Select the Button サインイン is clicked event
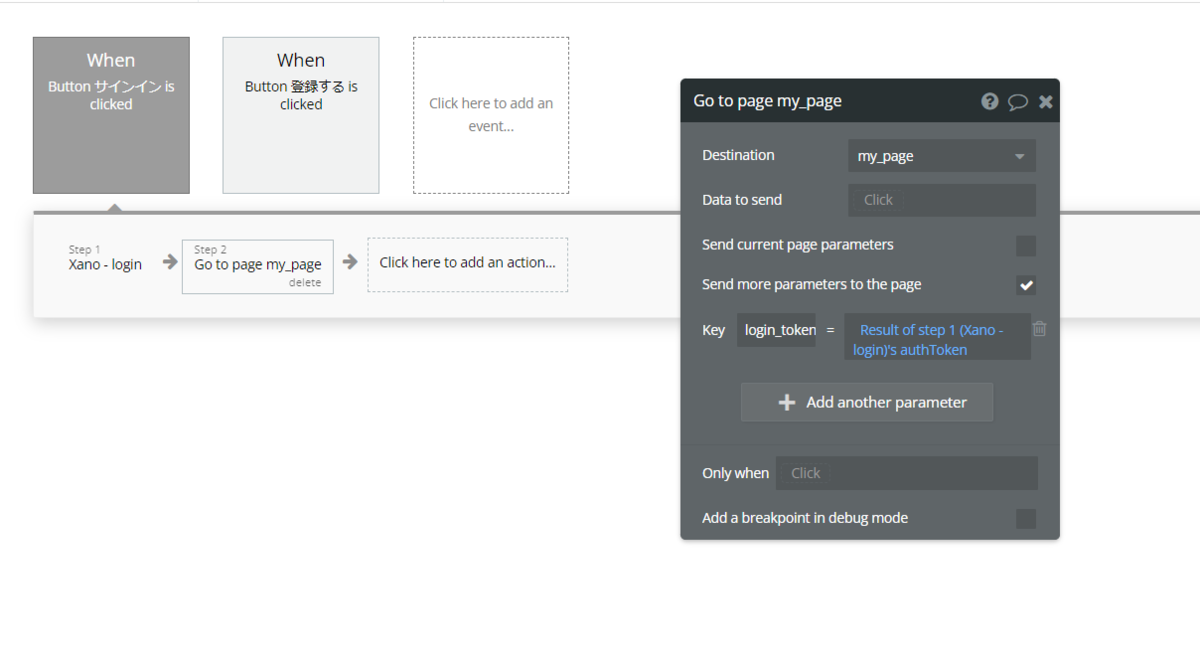Screen dimensions: 1200x668 coord(111,116)
